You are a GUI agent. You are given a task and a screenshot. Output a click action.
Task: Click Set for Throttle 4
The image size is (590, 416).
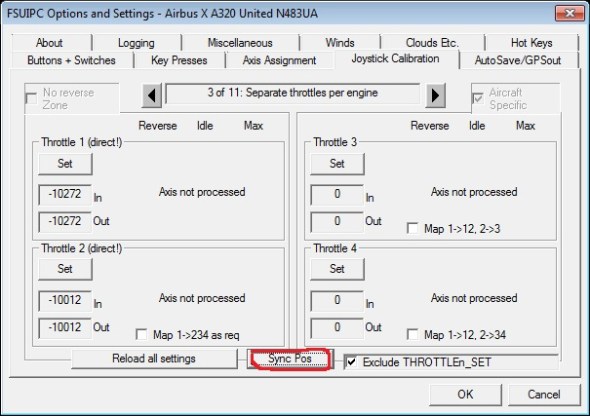pos(337,269)
